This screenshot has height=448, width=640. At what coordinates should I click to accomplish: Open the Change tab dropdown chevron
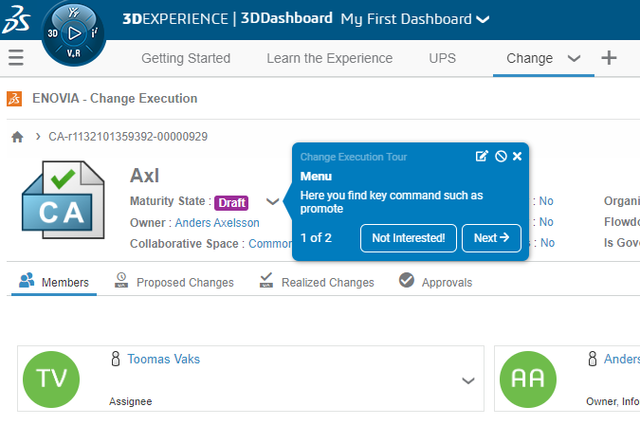click(x=574, y=58)
